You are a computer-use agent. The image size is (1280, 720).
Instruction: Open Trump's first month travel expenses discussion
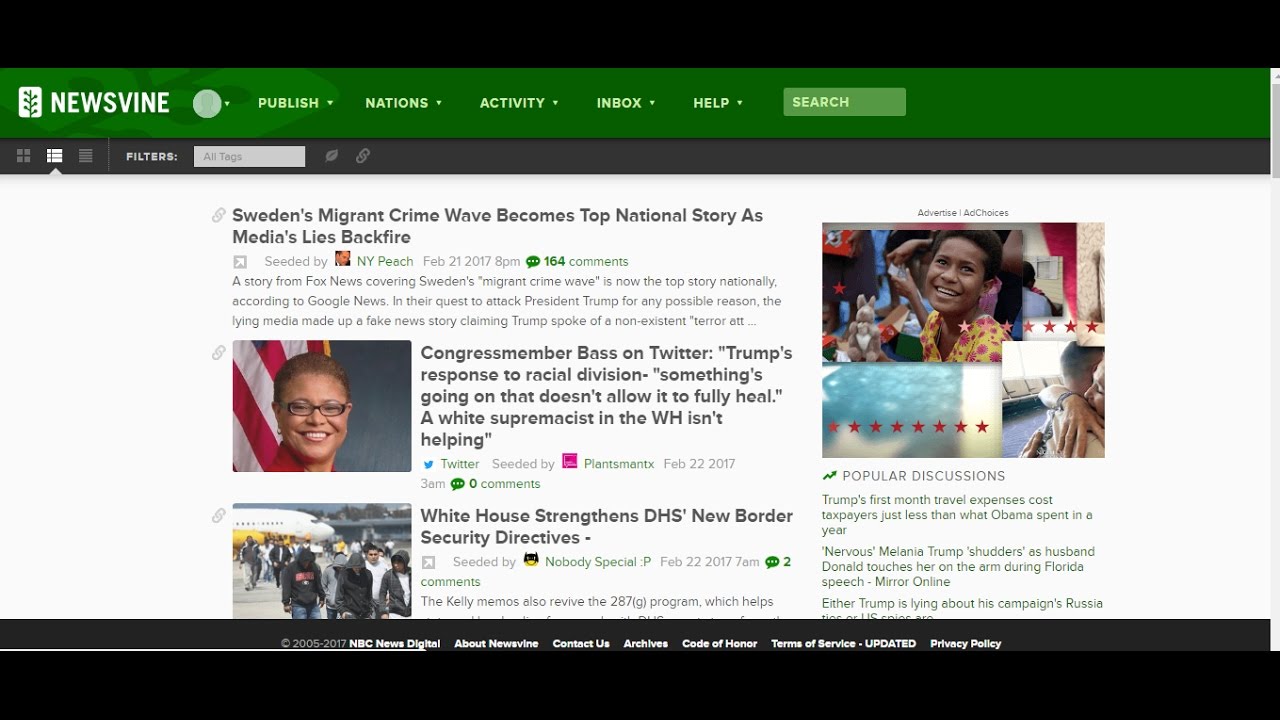[957, 515]
